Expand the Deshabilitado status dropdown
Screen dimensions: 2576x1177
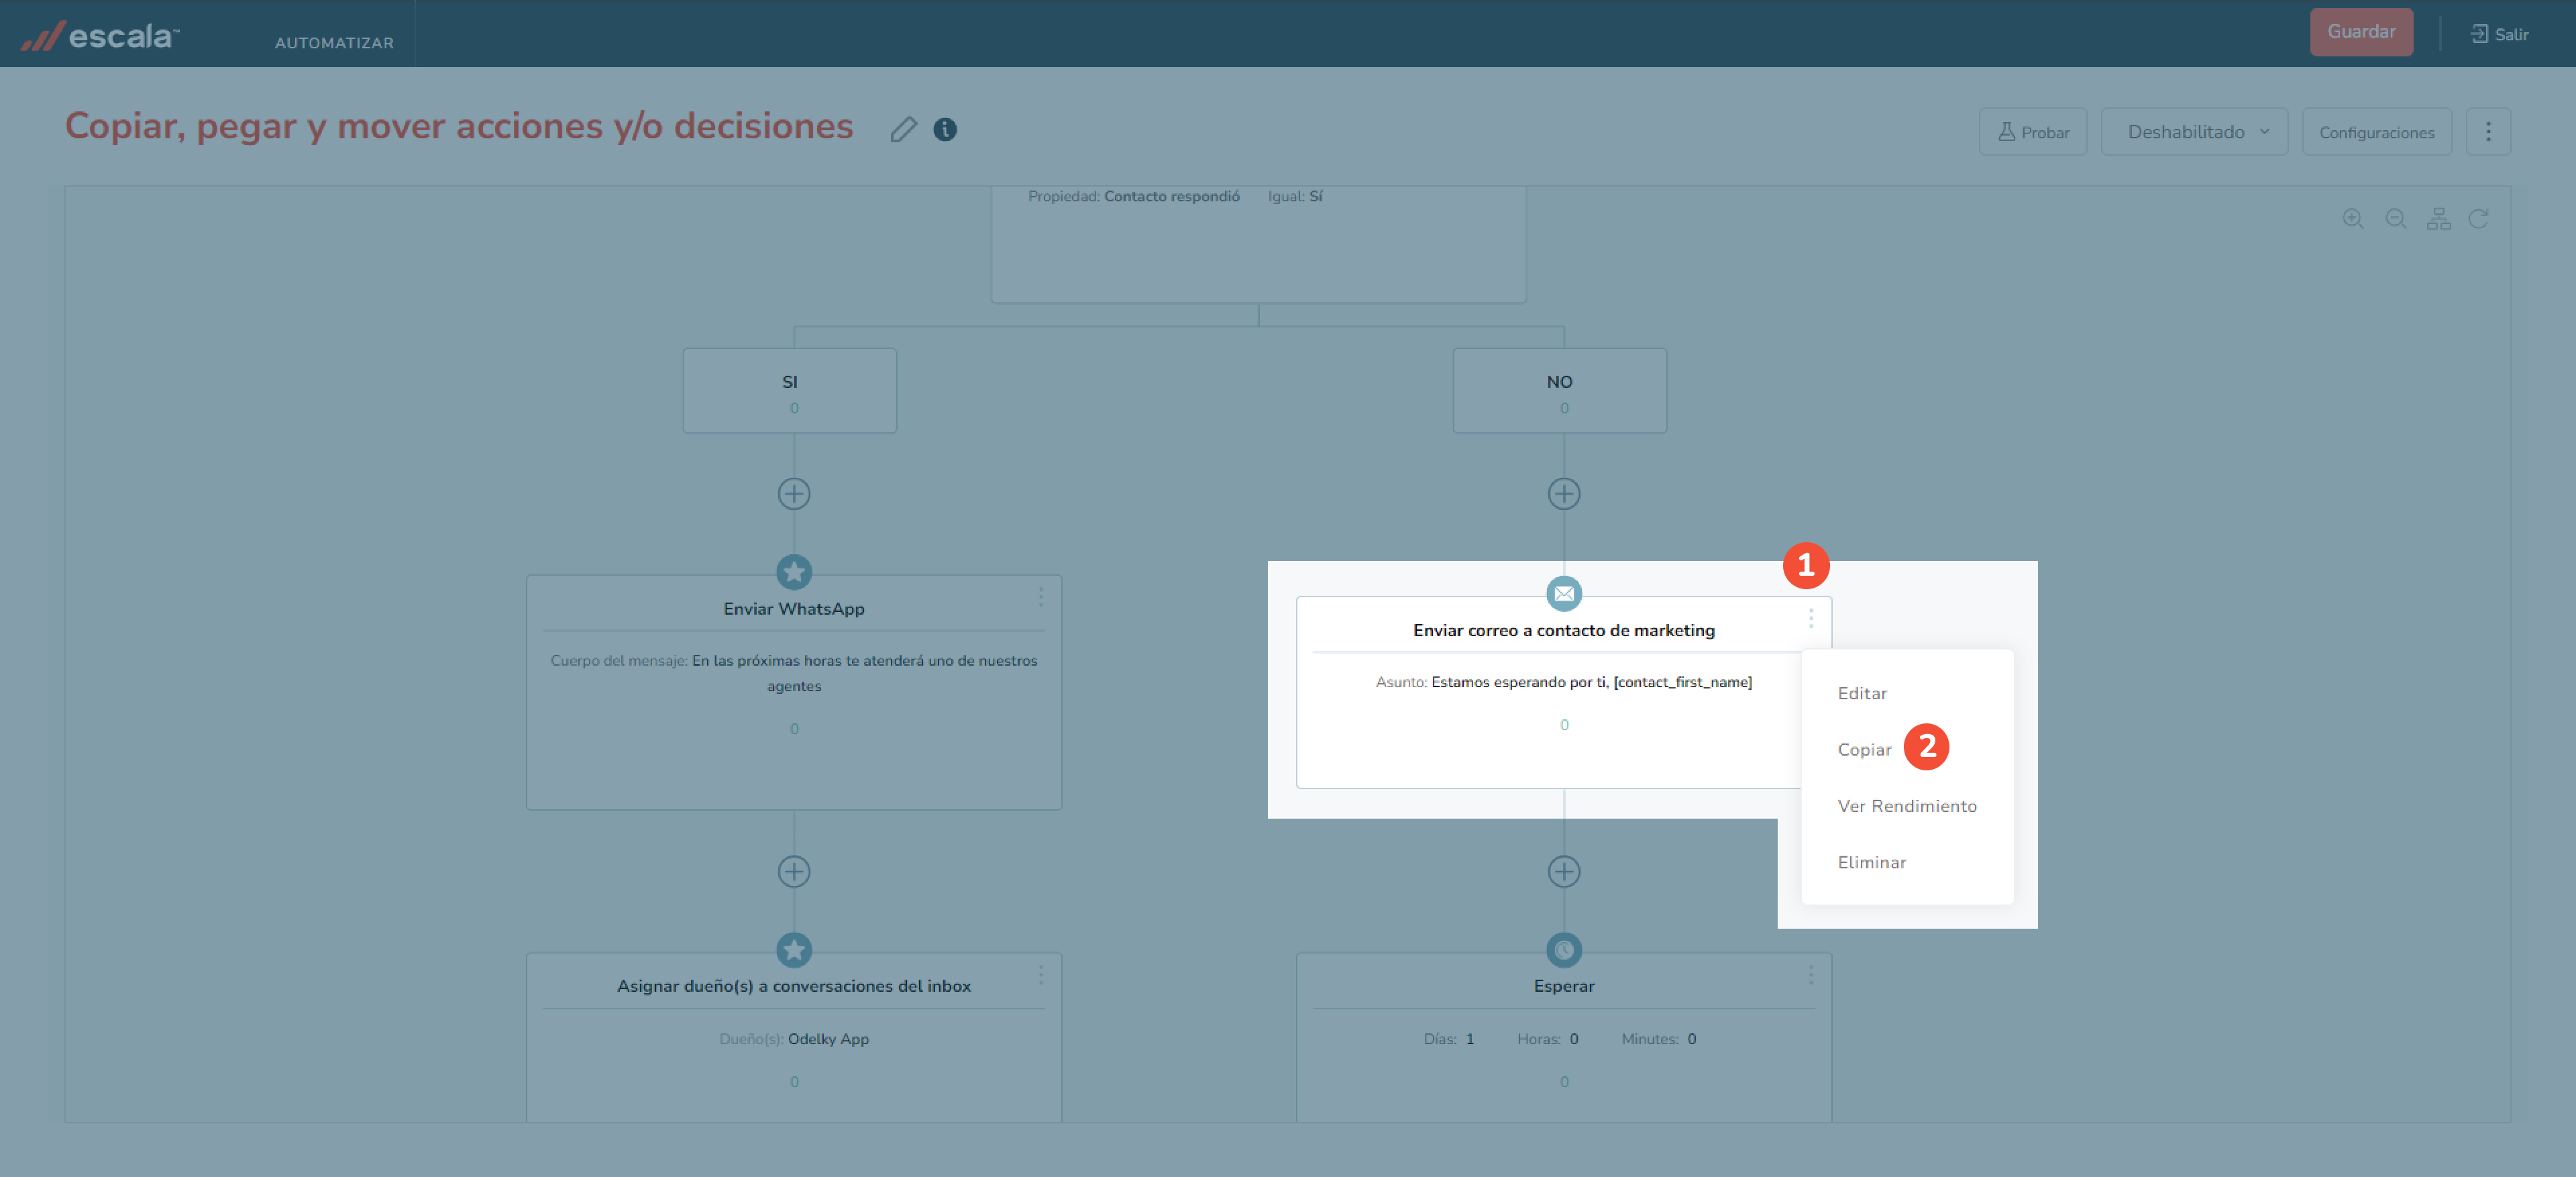[x=2194, y=132]
